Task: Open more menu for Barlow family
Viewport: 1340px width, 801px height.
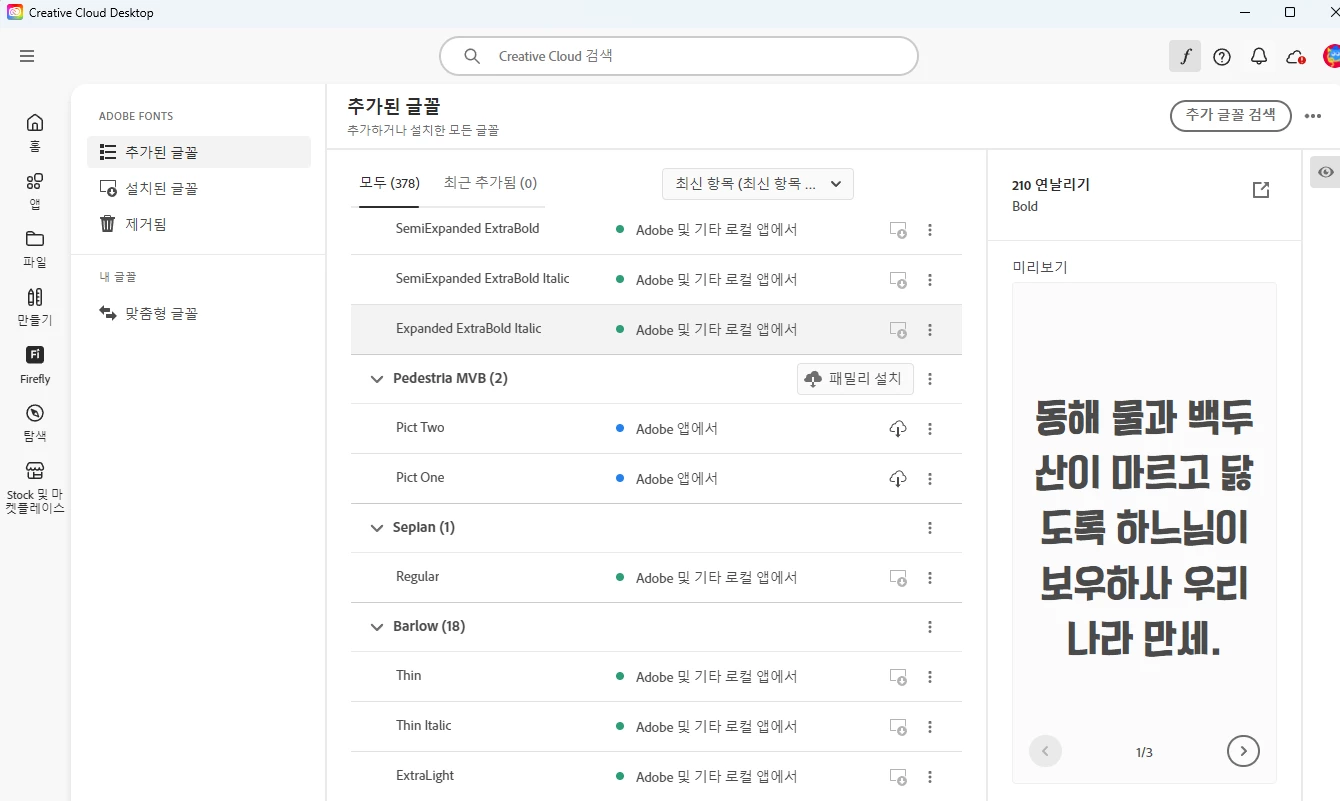Action: click(930, 627)
